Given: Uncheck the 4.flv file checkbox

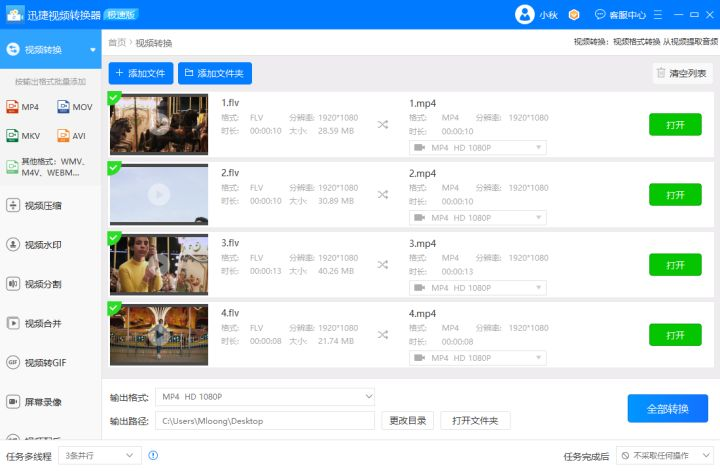Looking at the screenshot, I should click(x=114, y=308).
